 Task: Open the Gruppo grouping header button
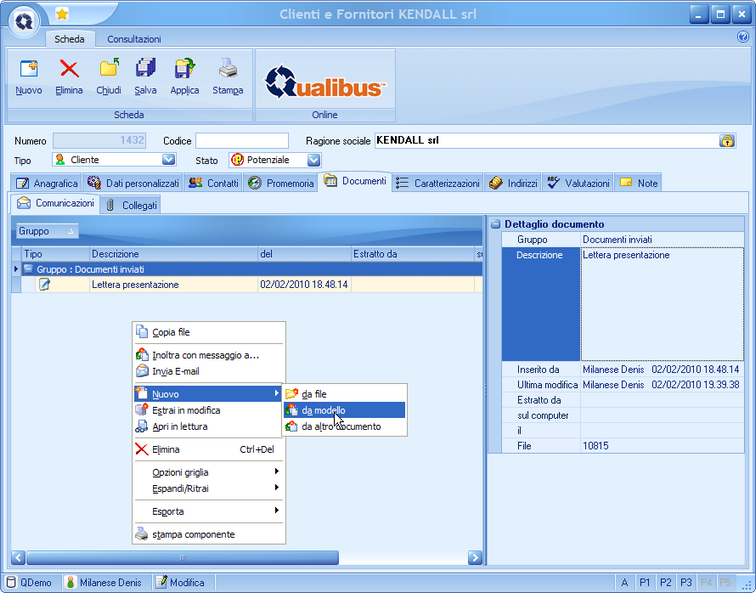tap(47, 231)
